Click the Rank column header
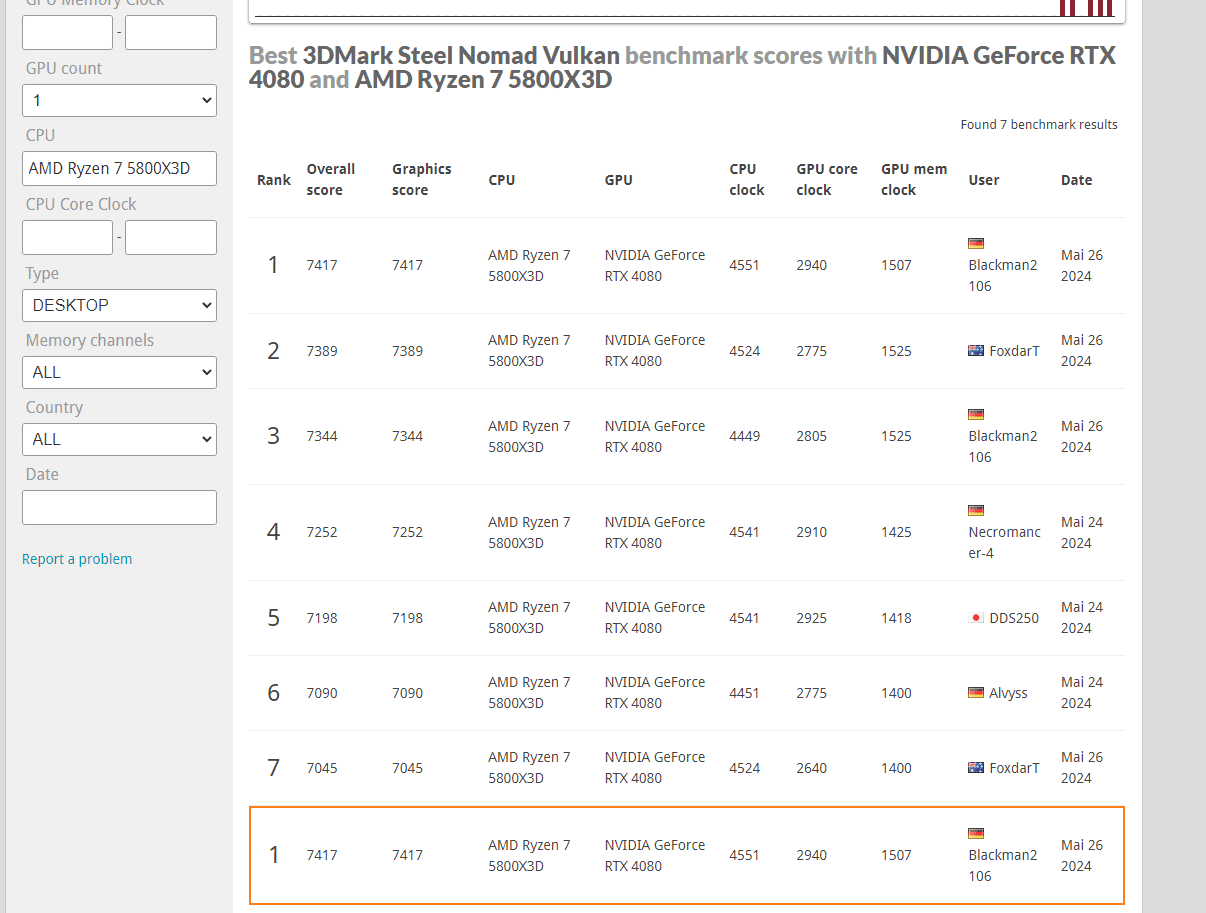Image resolution: width=1206 pixels, height=913 pixels. tap(274, 180)
